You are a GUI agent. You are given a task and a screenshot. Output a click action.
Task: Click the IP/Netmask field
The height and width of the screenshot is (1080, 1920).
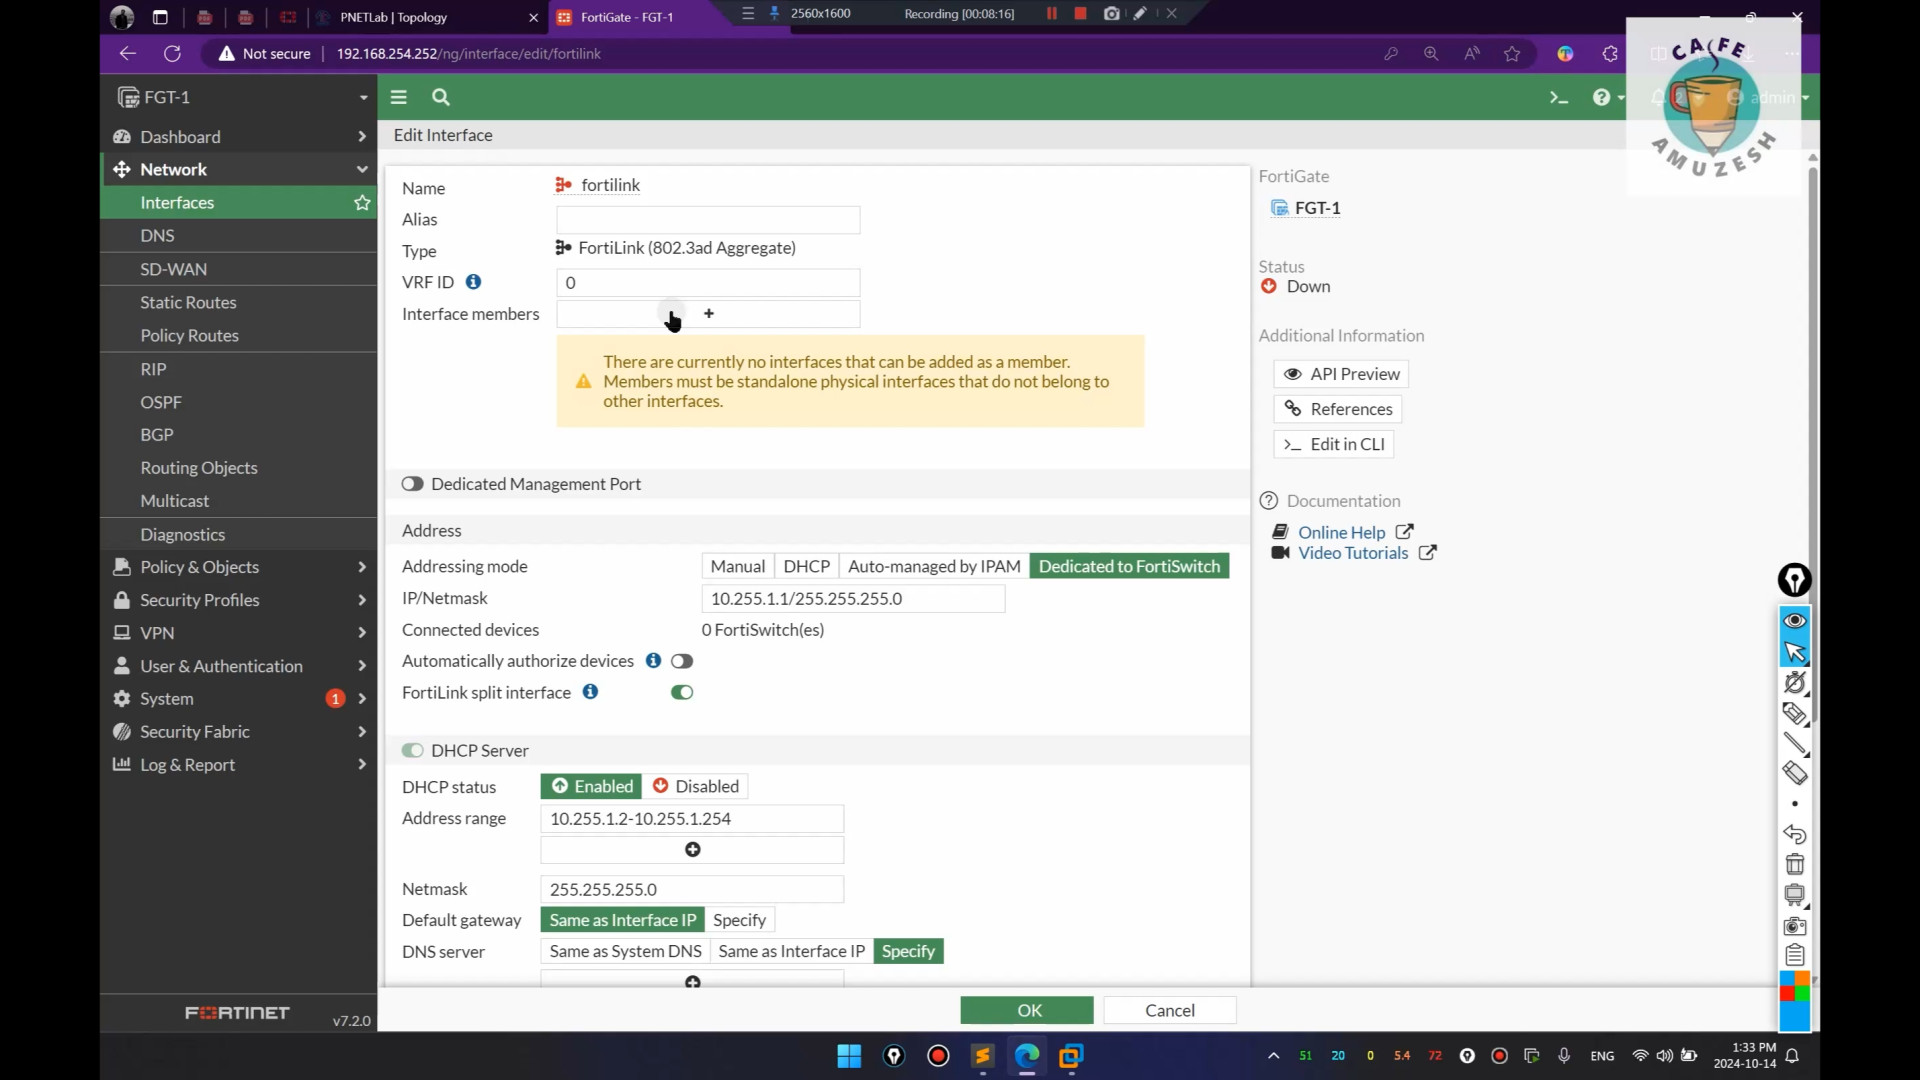click(x=853, y=599)
